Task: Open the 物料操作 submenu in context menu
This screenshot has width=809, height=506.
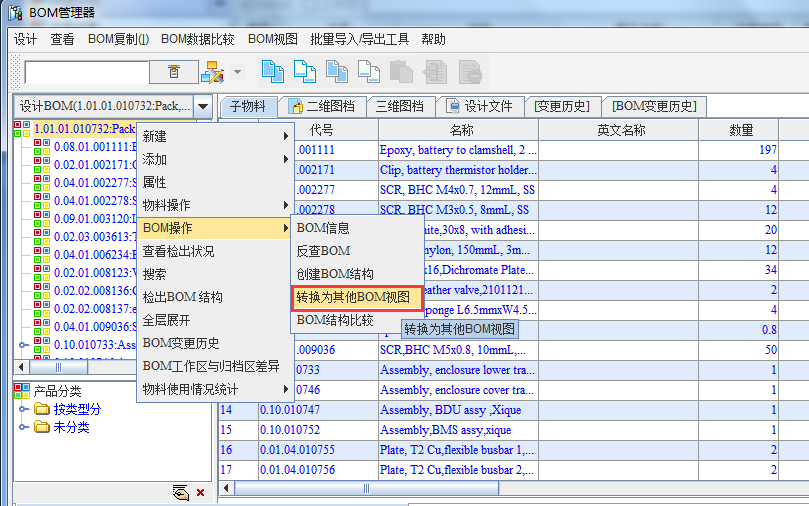Action: (x=215, y=205)
